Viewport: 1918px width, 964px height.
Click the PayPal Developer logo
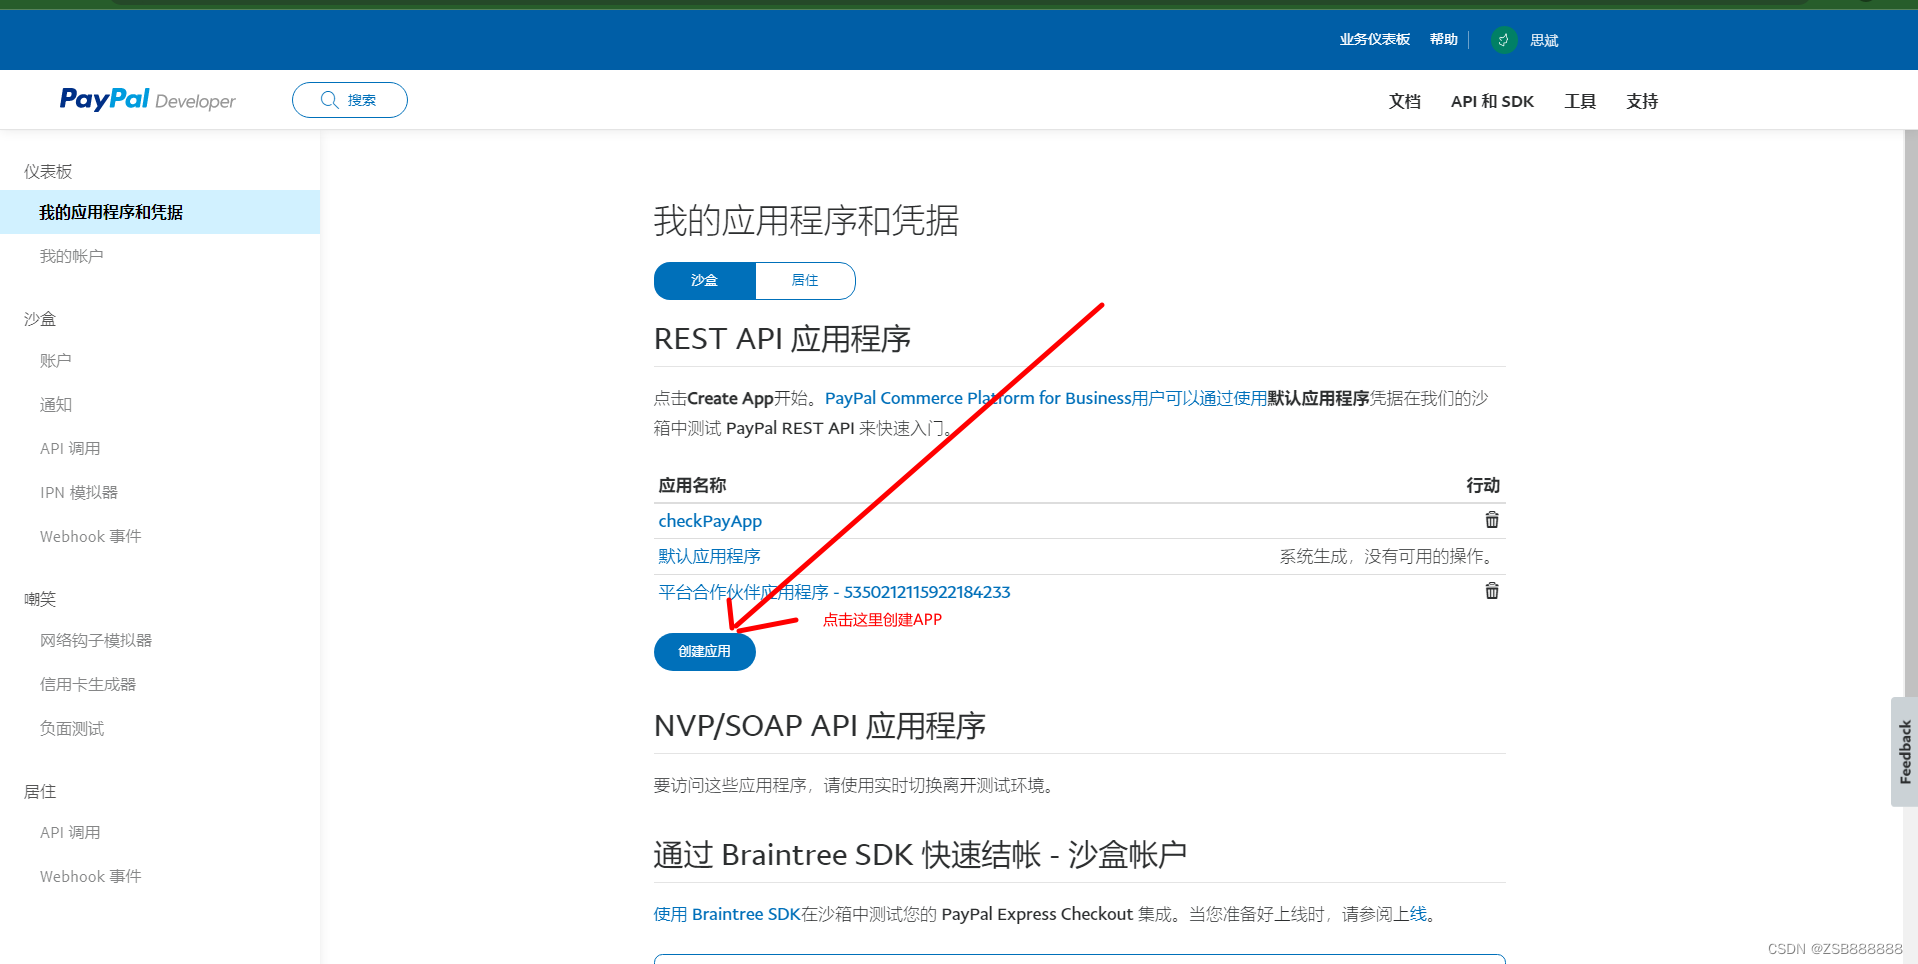[148, 100]
